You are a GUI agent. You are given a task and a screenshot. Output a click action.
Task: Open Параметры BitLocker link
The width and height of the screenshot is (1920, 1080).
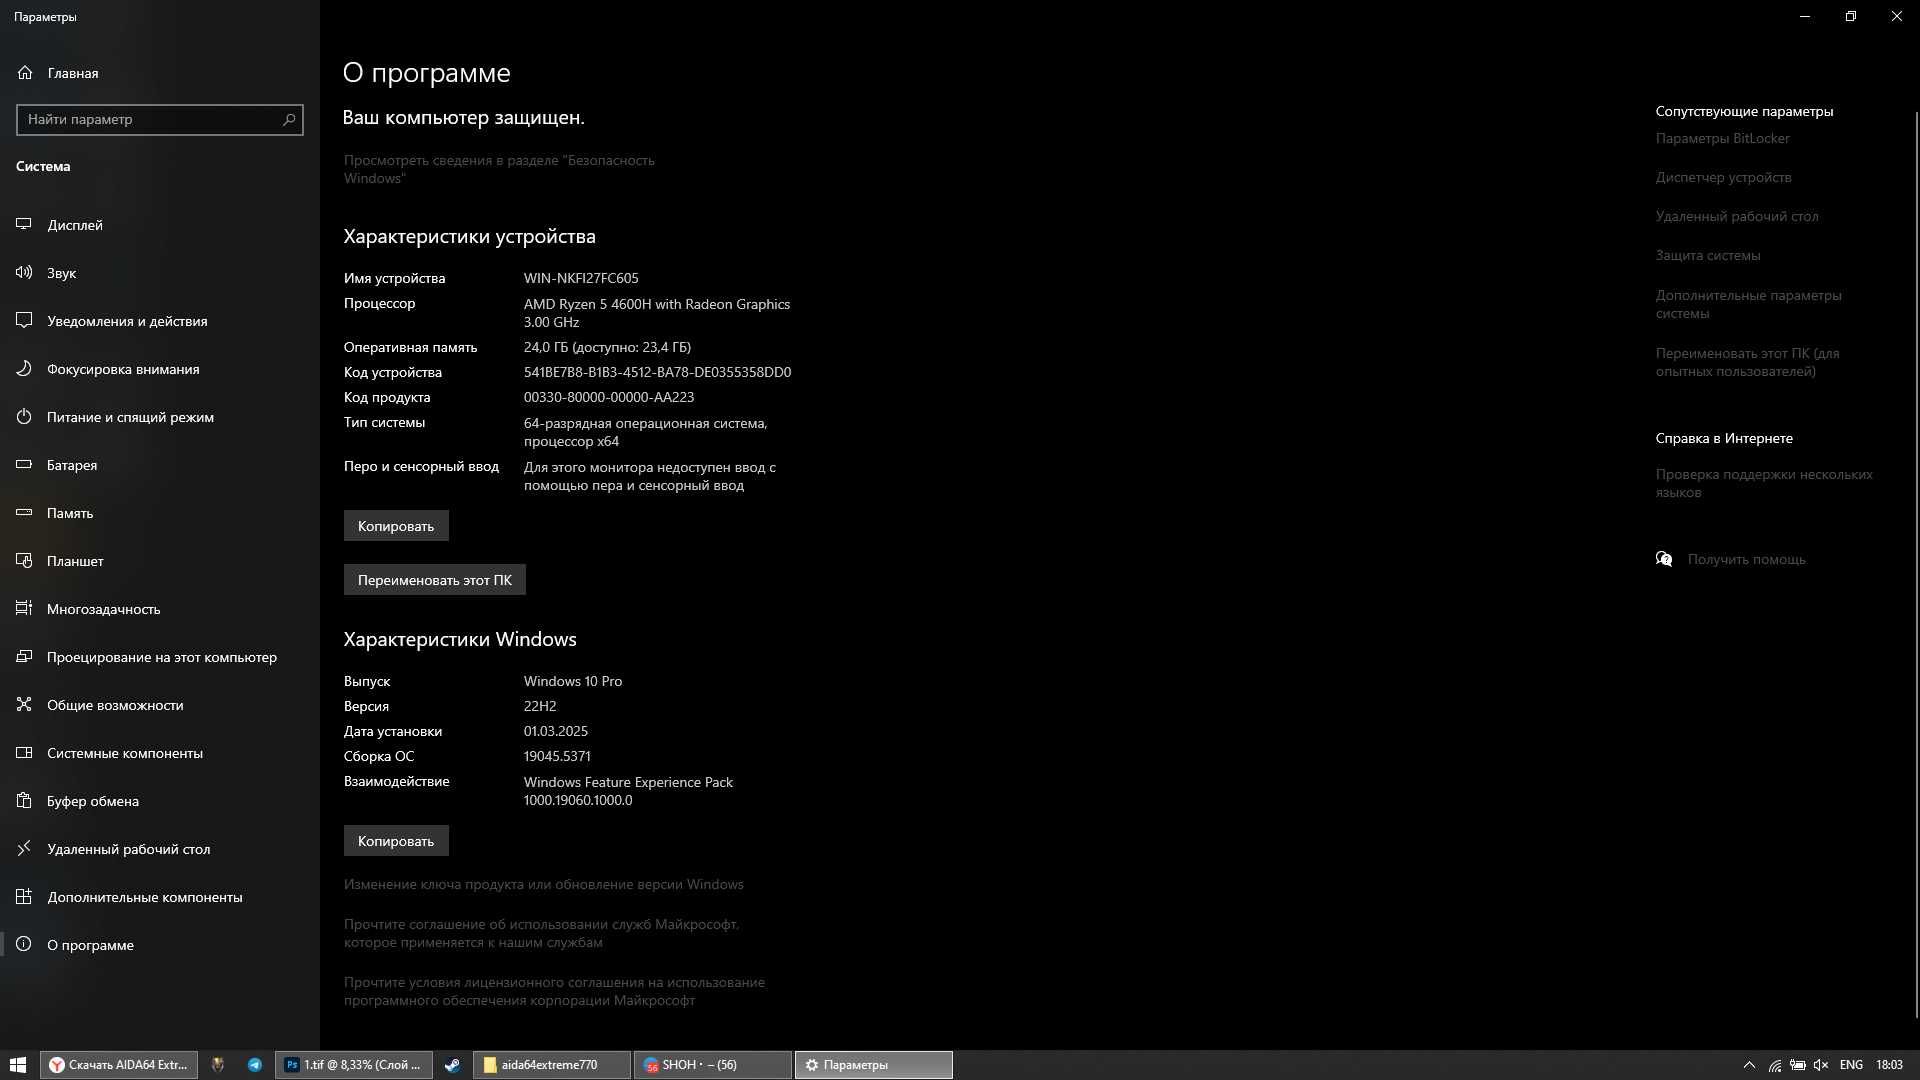[x=1722, y=138]
